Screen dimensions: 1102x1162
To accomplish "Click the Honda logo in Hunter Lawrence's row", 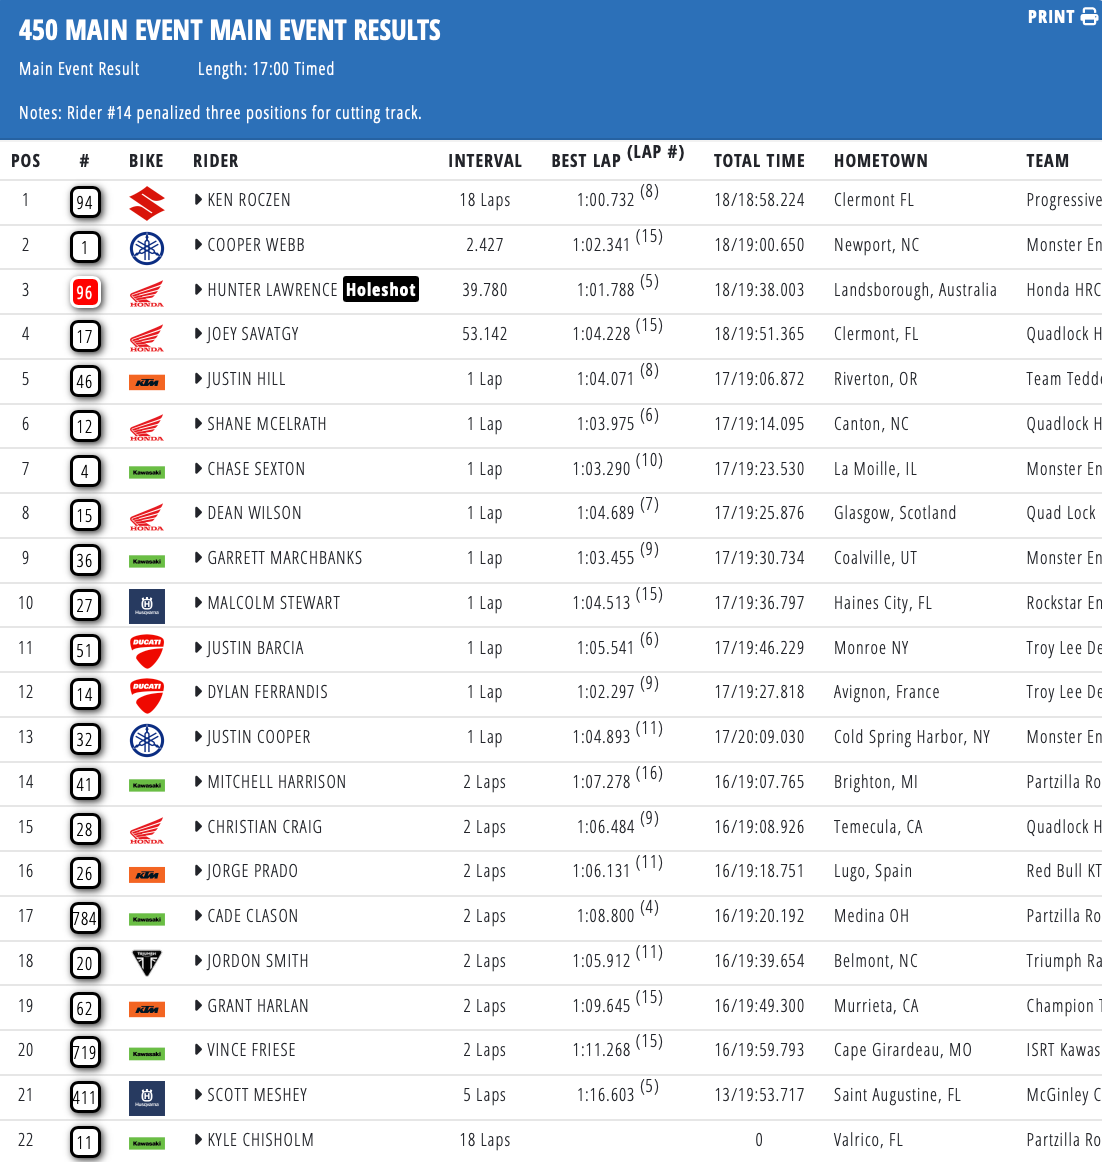I will click(x=147, y=292).
